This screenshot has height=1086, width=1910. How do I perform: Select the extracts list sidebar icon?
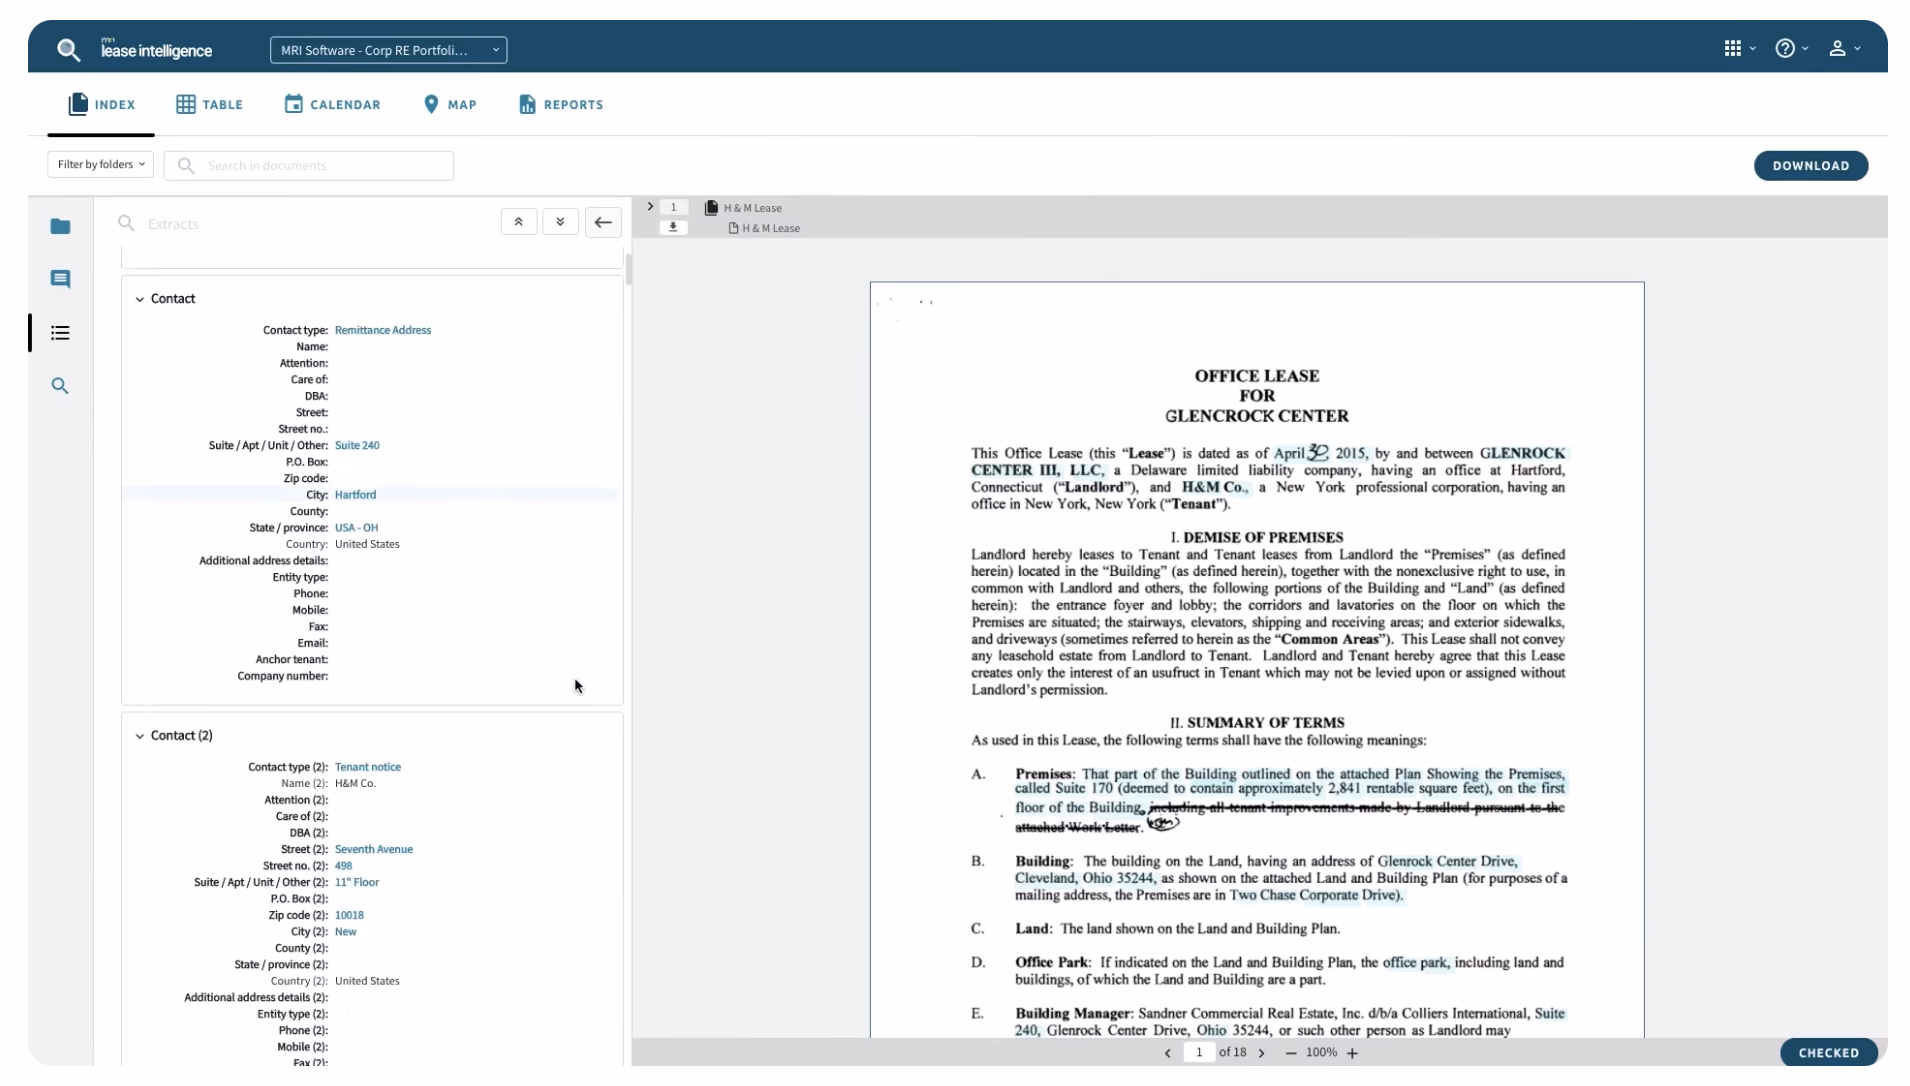[x=60, y=333]
